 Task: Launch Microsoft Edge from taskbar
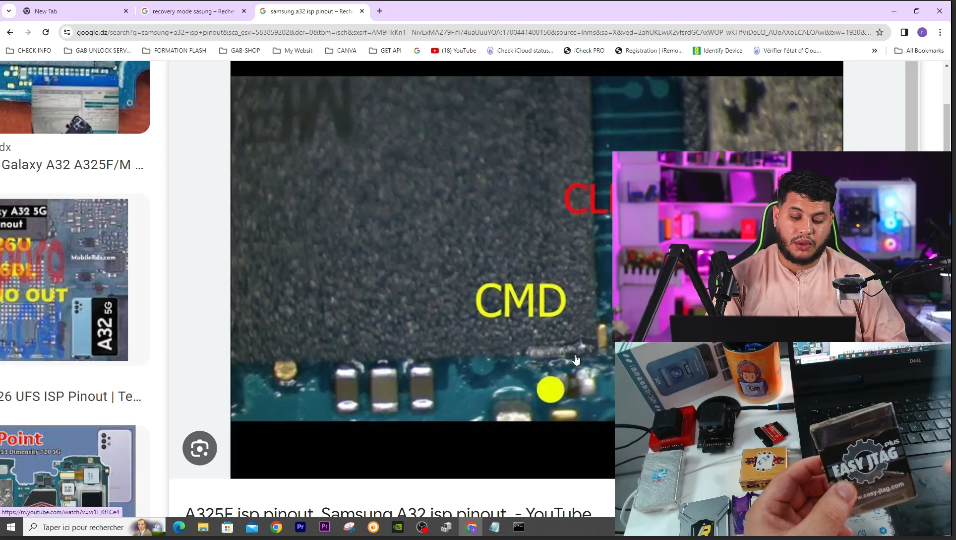tap(179, 527)
